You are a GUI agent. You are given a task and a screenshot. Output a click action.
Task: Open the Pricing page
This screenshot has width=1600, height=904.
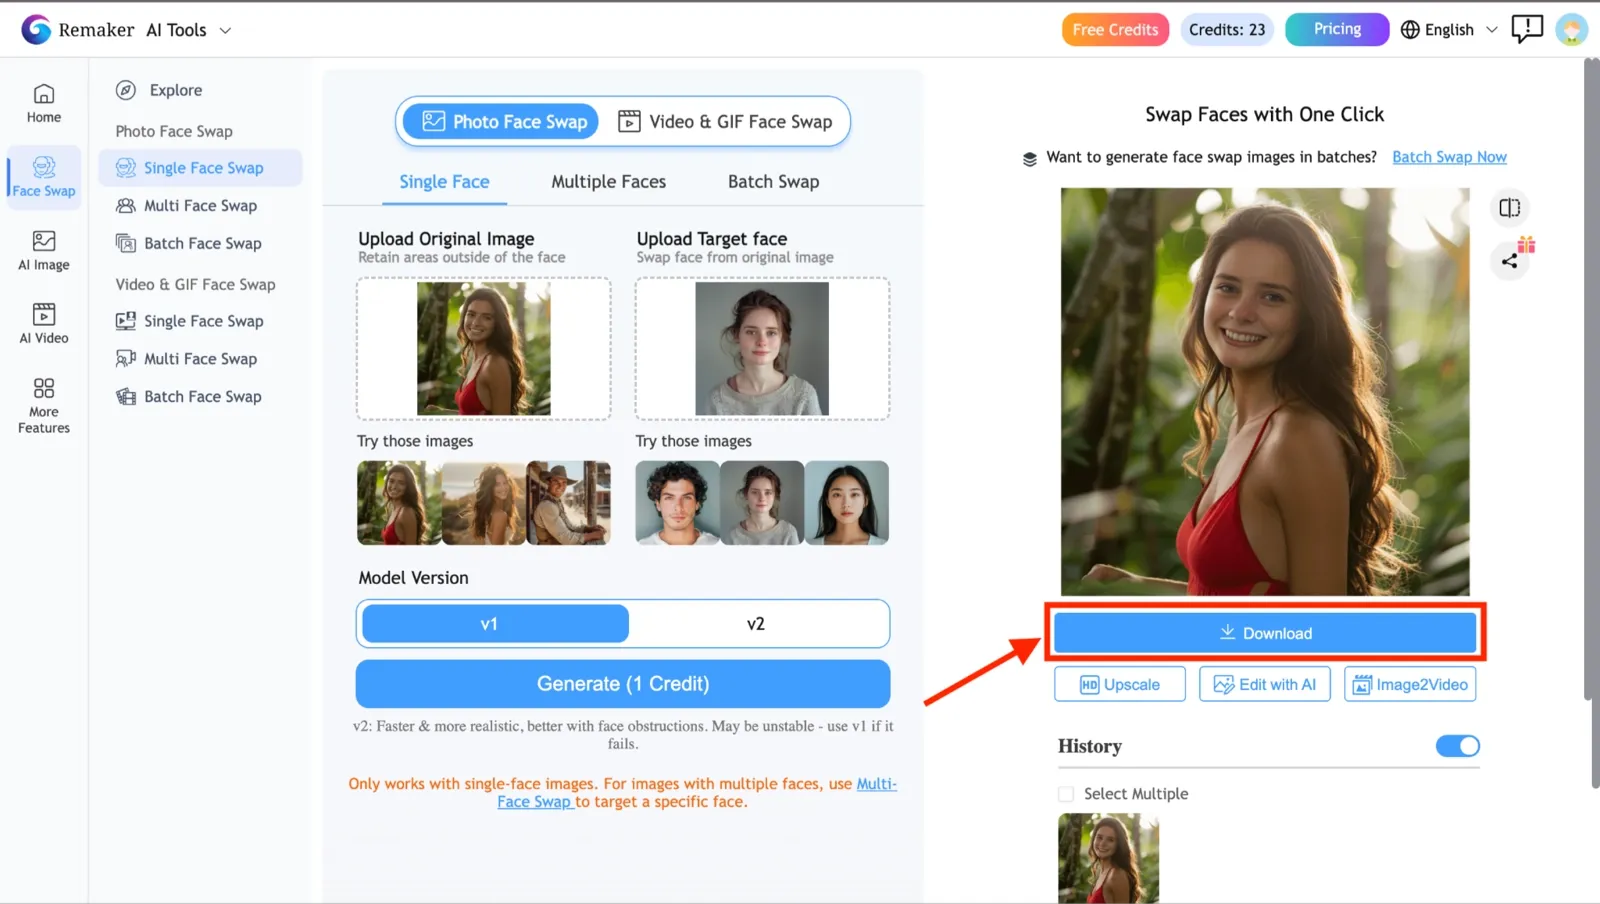(x=1337, y=30)
